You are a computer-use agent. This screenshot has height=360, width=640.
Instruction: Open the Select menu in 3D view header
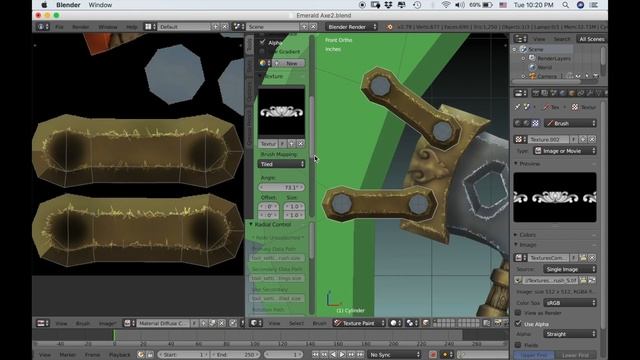(x=296, y=323)
